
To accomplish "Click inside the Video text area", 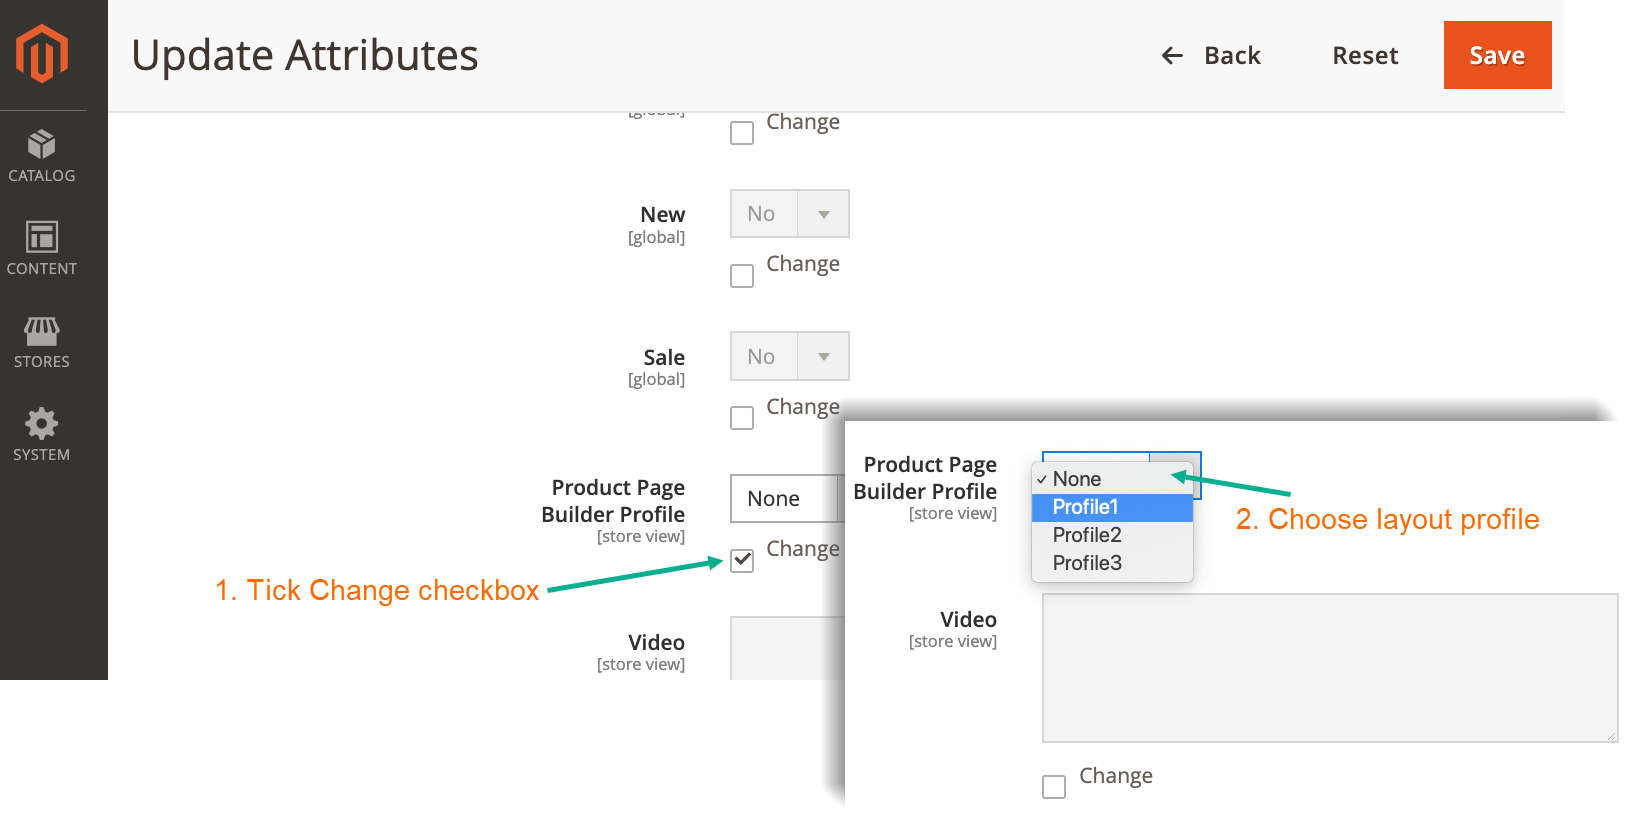I will [x=1329, y=667].
